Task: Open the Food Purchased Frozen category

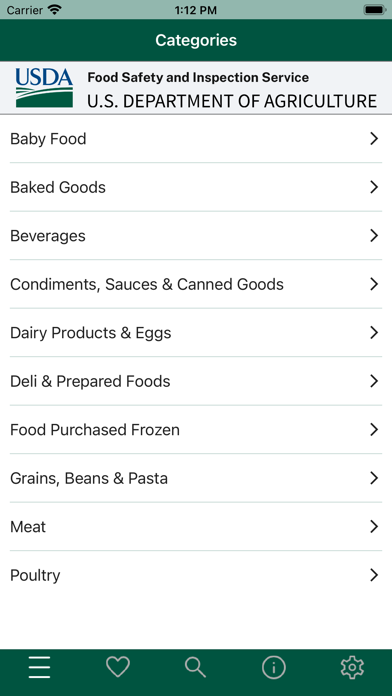Action: pyautogui.click(x=196, y=430)
